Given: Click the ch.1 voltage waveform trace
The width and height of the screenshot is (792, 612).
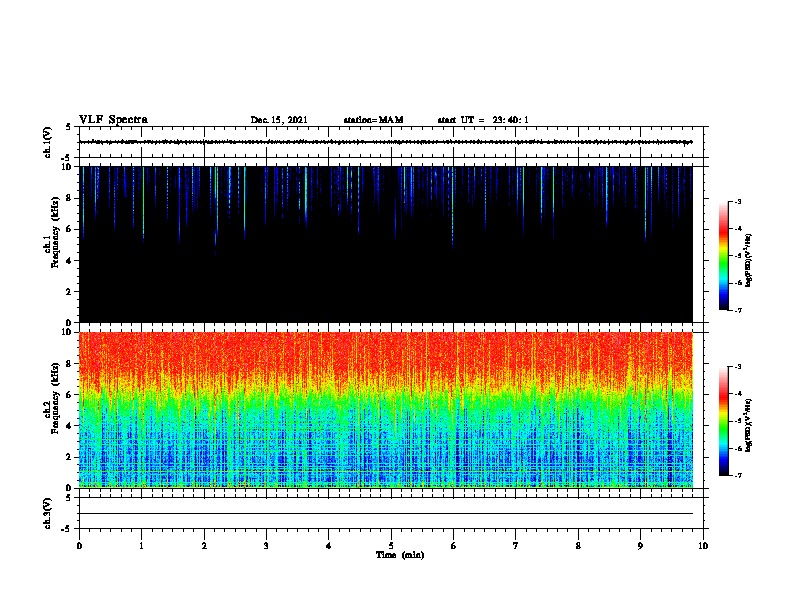Looking at the screenshot, I should click(x=386, y=142).
